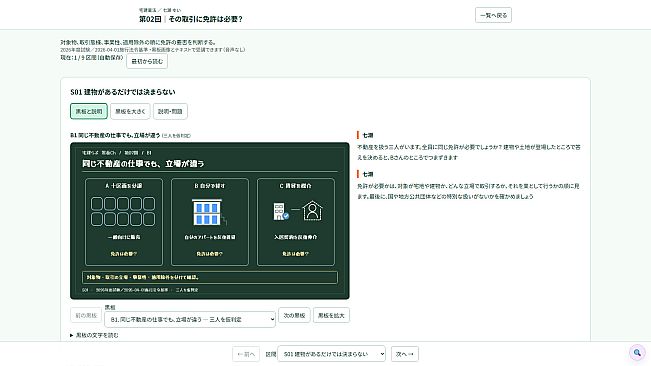
Task: Expand the 黒板の文字を読む disclosure
Action: [x=94, y=335]
